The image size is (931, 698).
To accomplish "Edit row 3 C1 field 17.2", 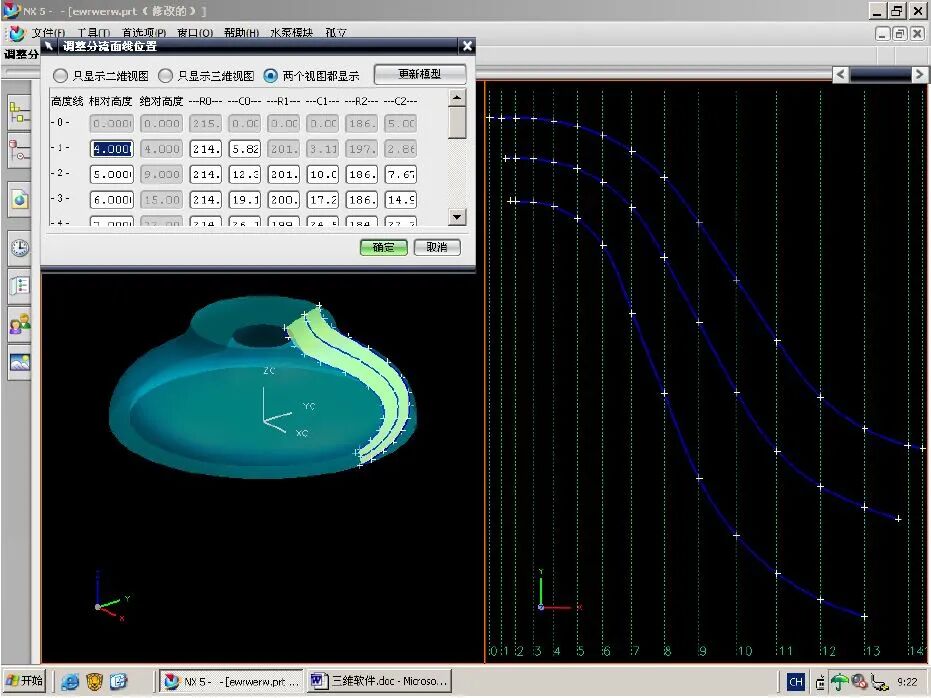I will 323,200.
